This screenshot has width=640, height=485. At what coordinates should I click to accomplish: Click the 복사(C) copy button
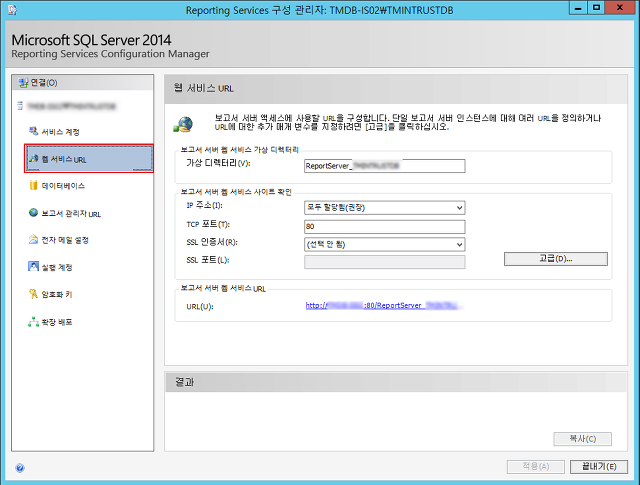[x=582, y=439]
